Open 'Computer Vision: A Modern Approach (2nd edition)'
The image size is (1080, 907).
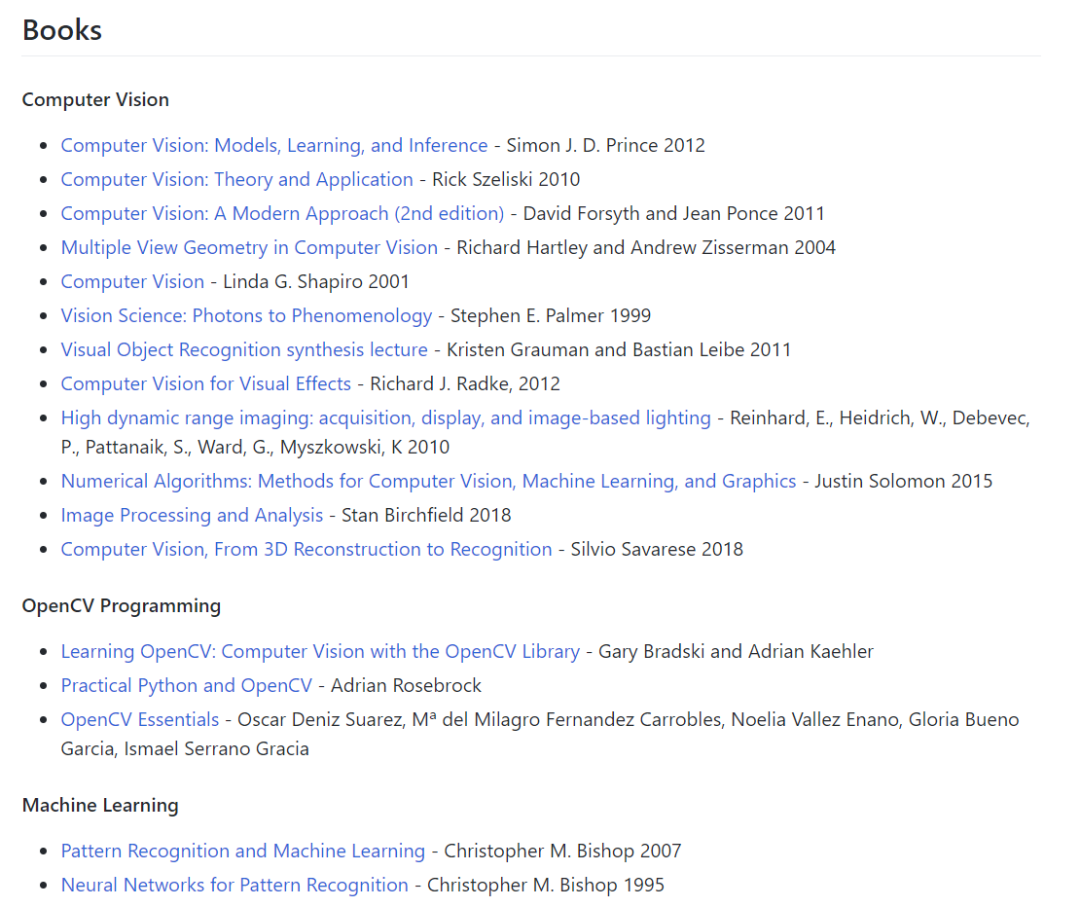(282, 213)
